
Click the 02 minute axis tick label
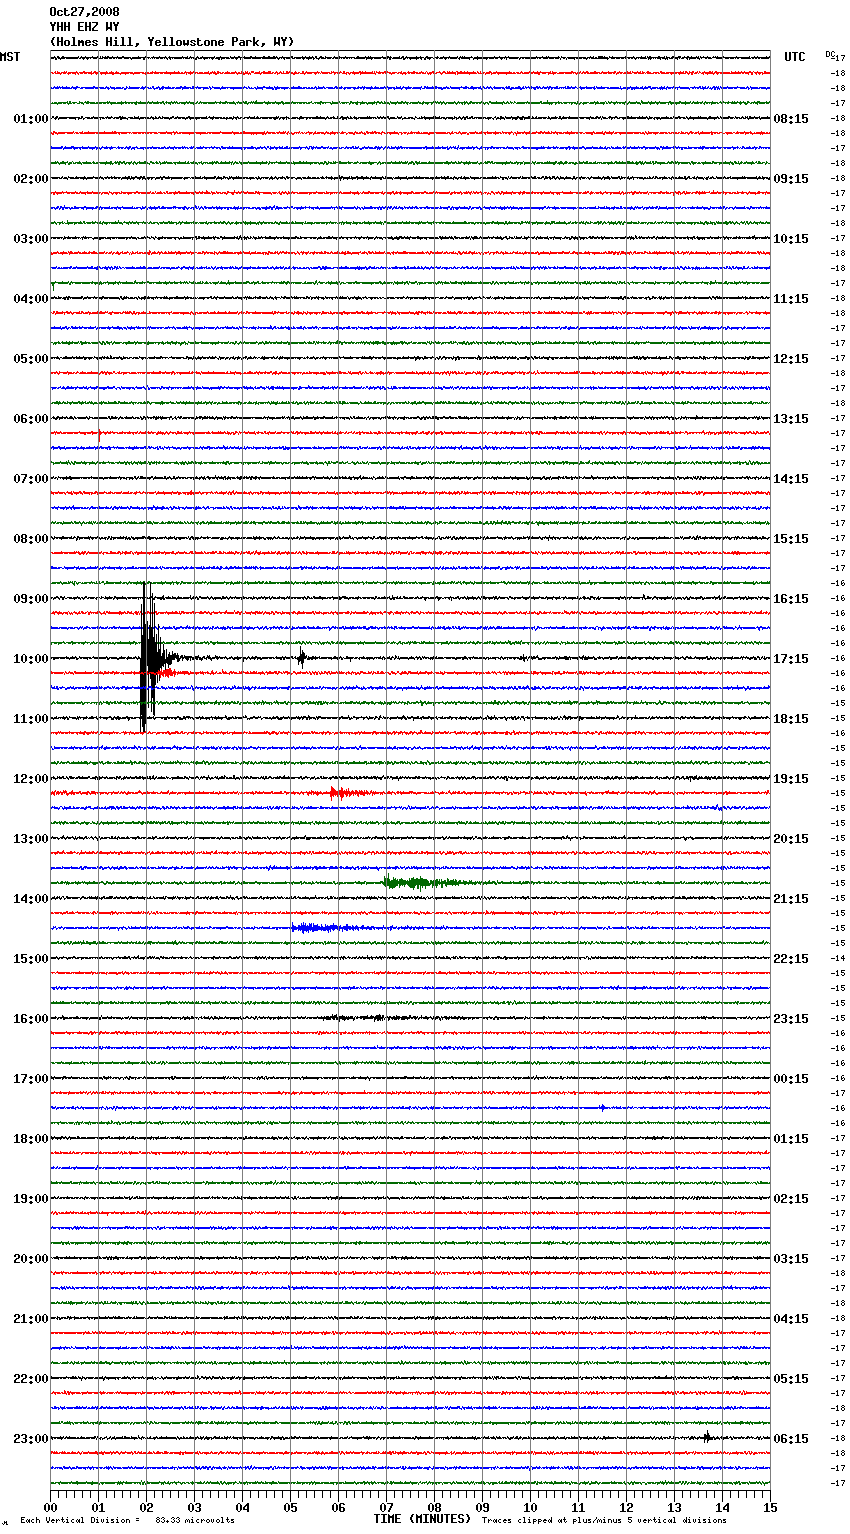[x=146, y=1508]
